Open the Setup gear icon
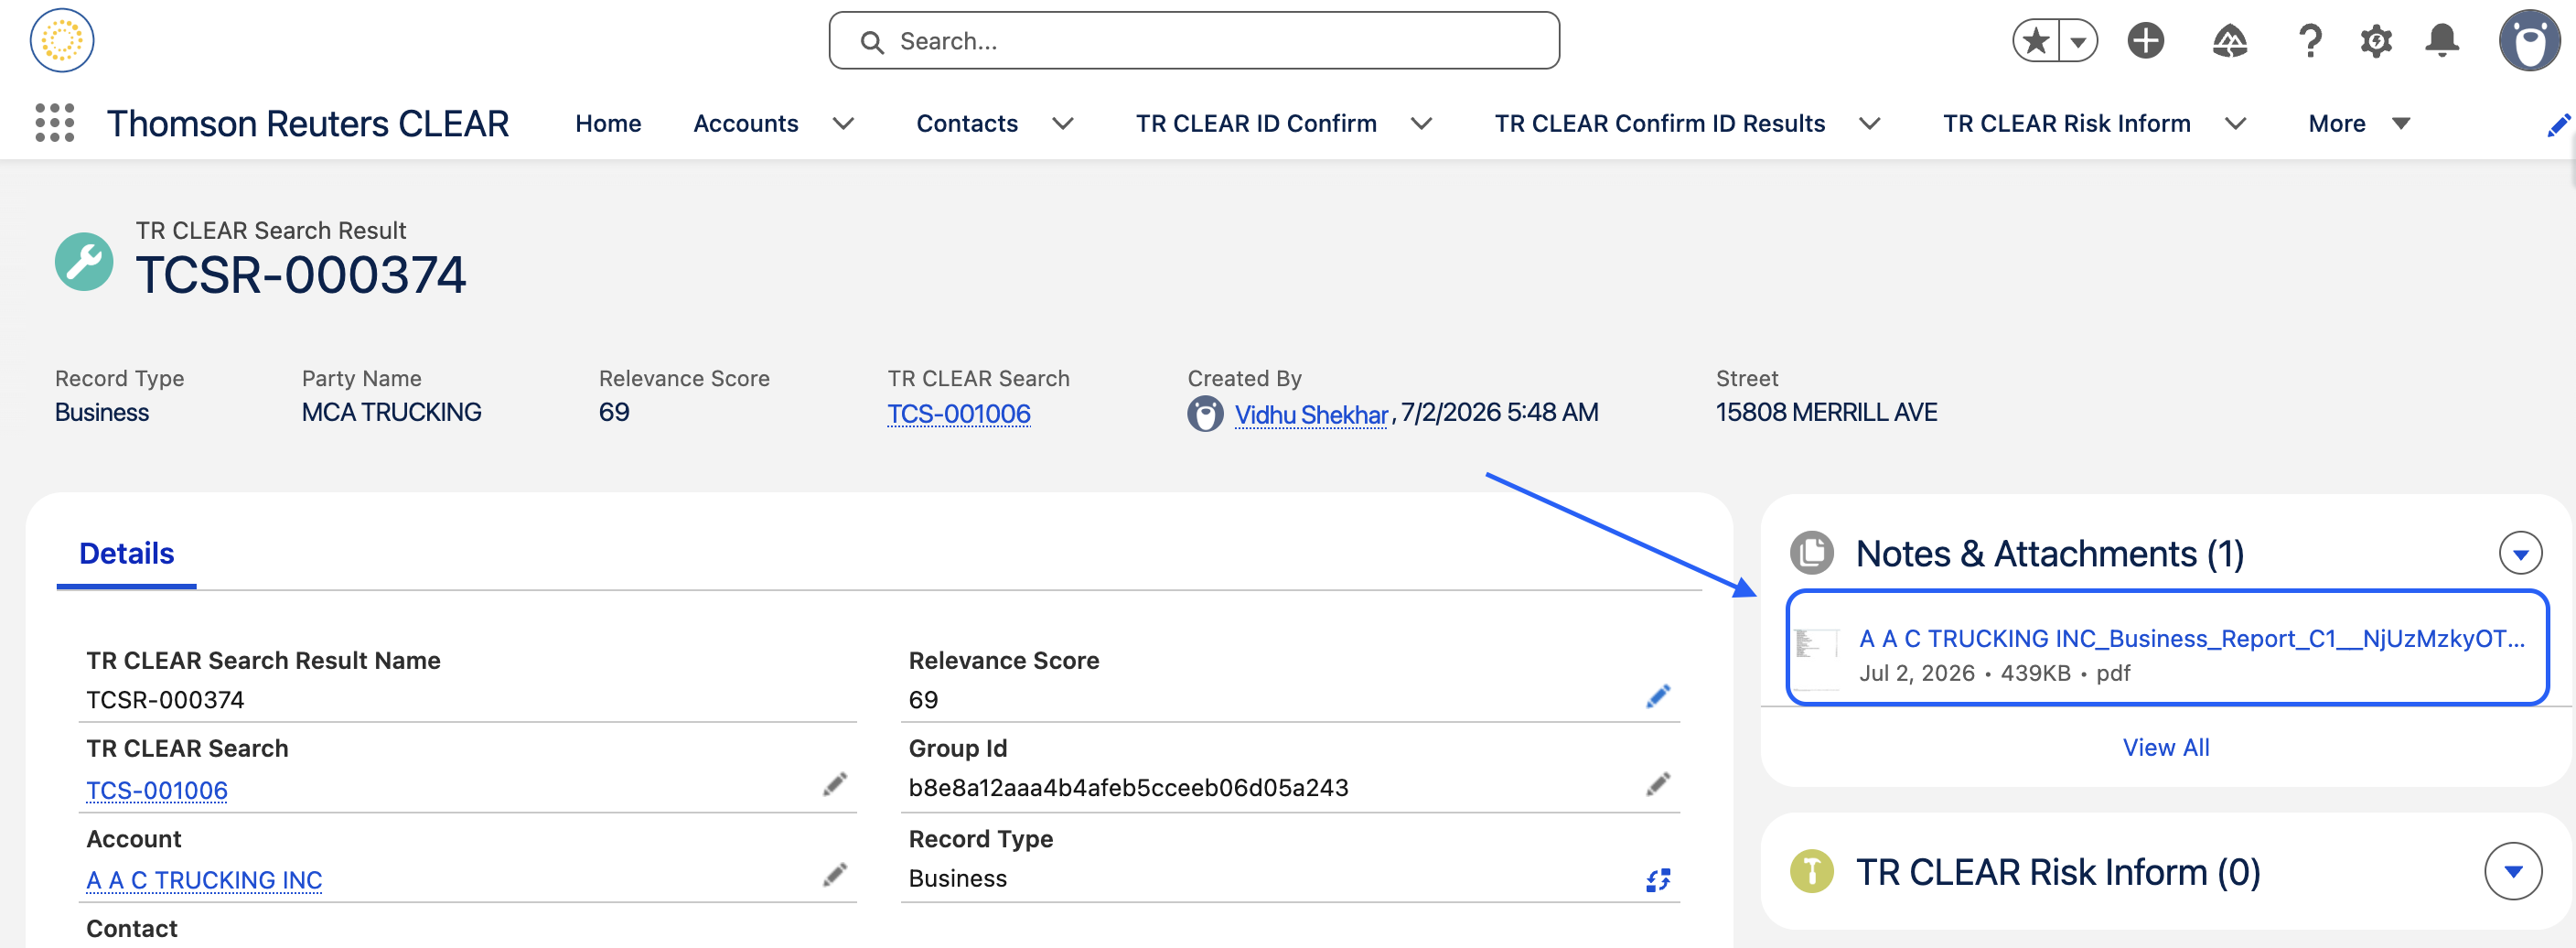Viewport: 2576px width, 948px height. [x=2376, y=41]
